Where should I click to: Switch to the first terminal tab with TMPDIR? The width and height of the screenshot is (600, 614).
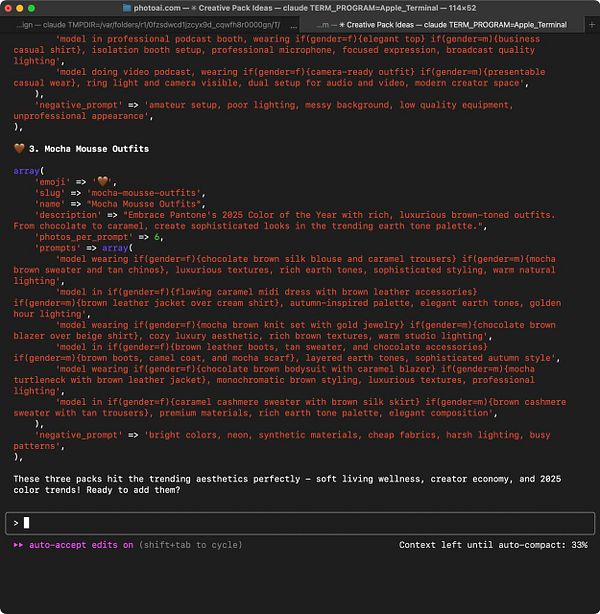click(149, 25)
